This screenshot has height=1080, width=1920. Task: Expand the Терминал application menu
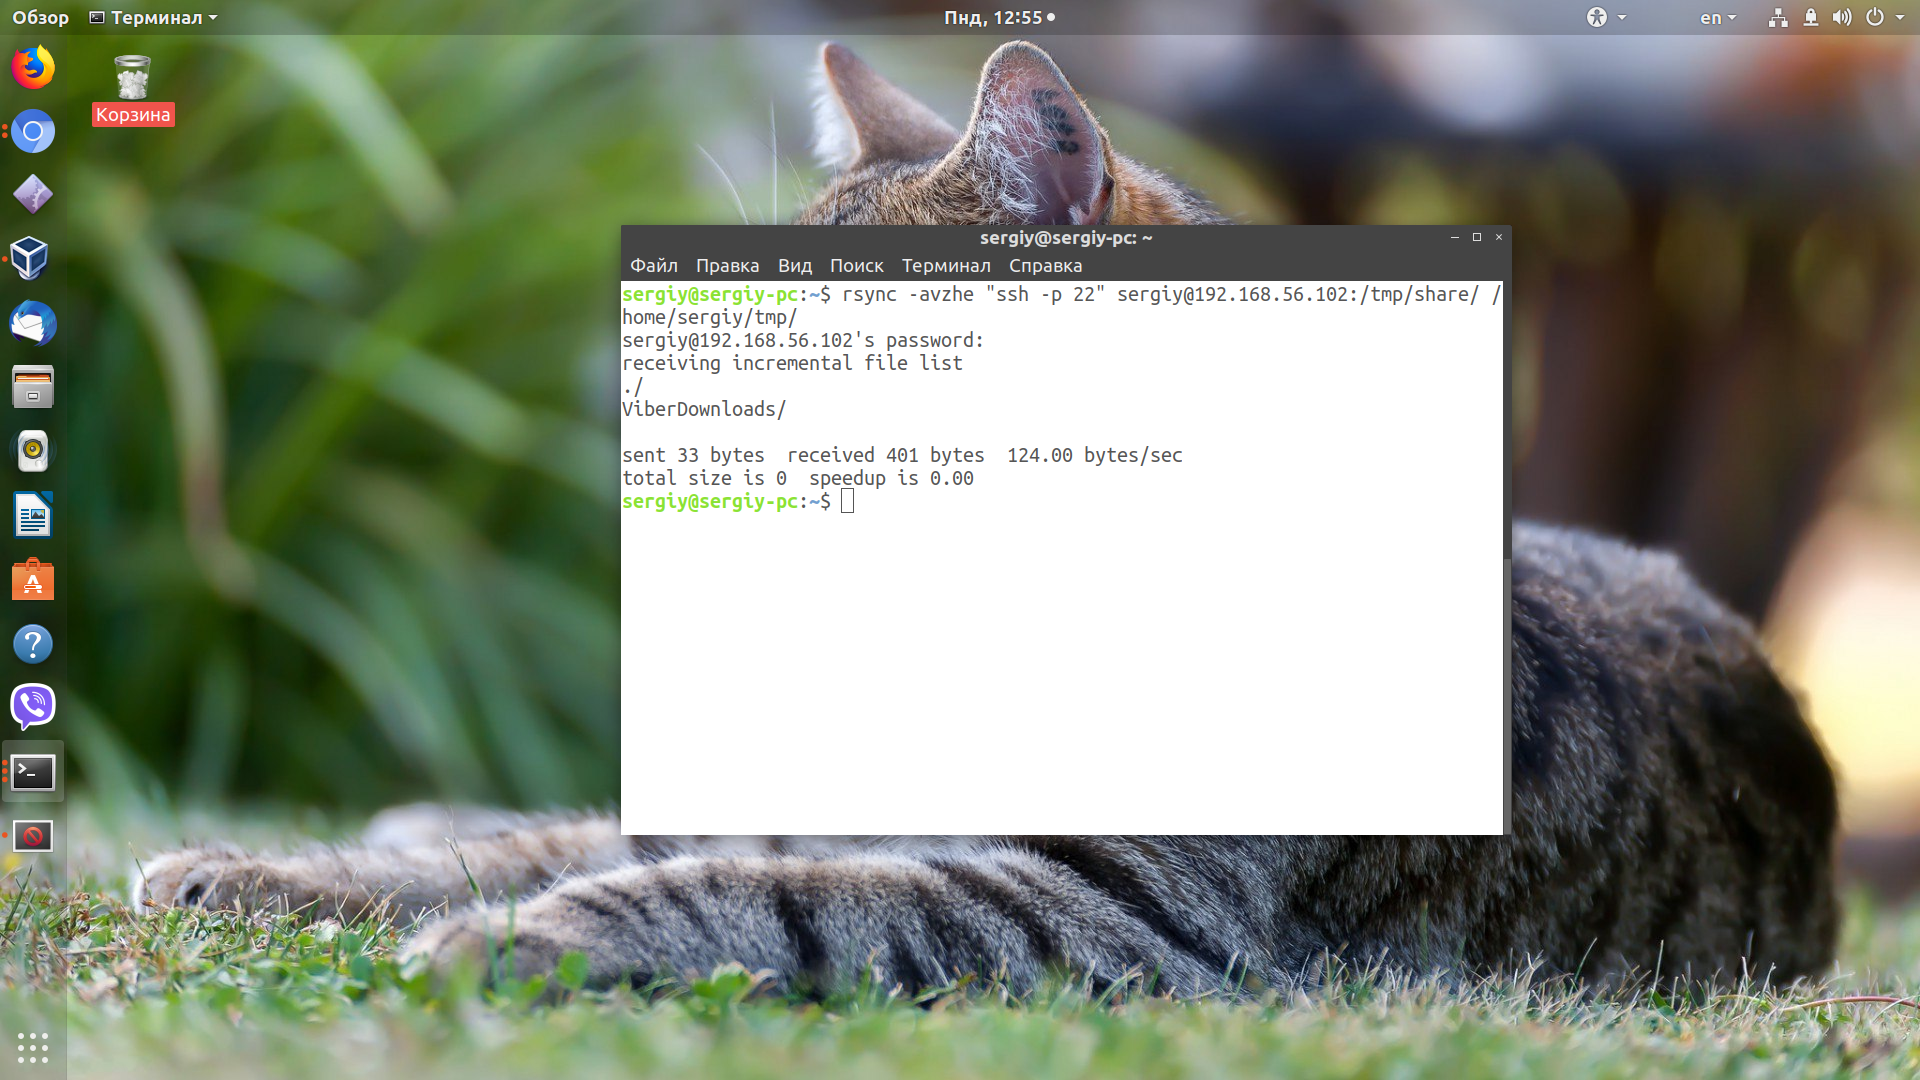[x=153, y=17]
